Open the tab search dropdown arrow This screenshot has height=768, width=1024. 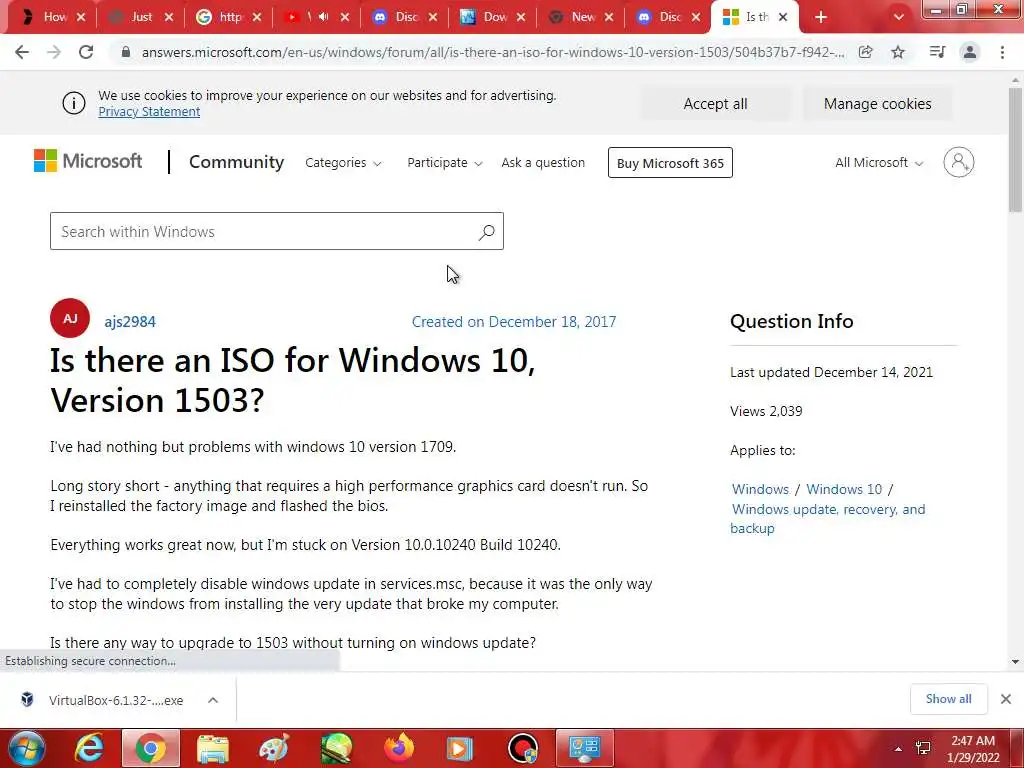pyautogui.click(x=899, y=18)
